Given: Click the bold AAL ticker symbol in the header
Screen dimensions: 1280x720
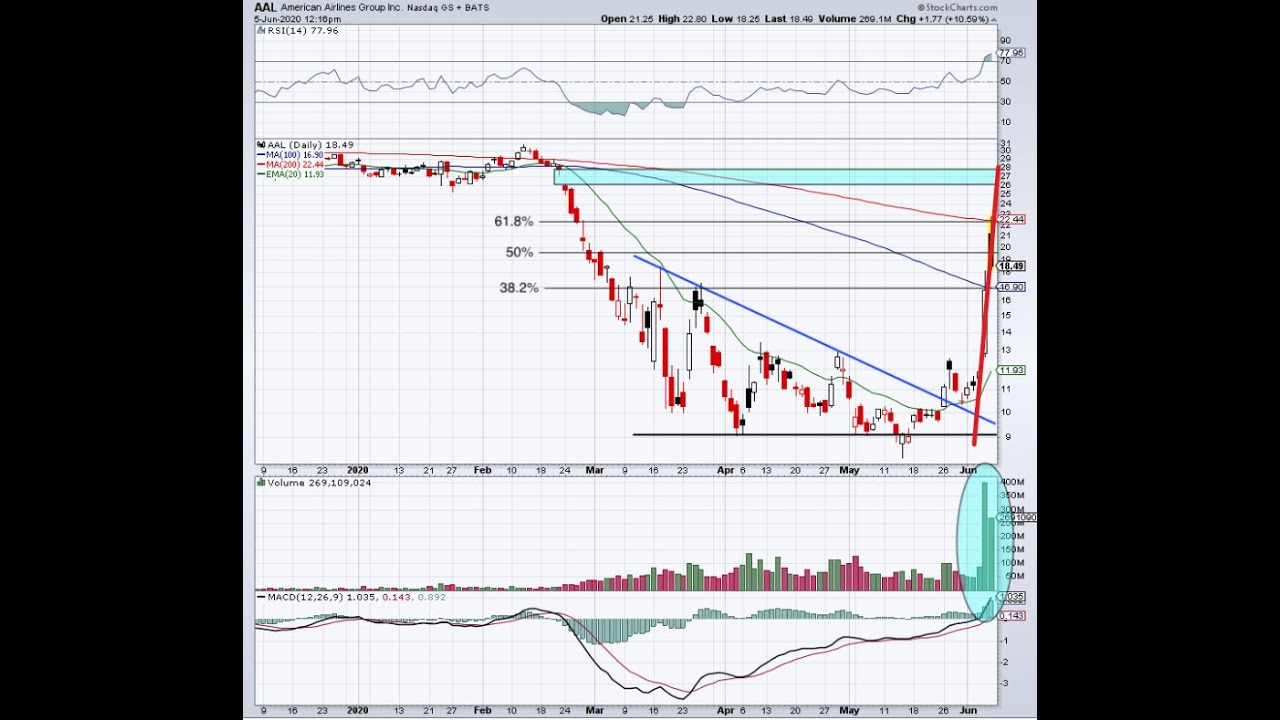Looking at the screenshot, I should click(x=265, y=6).
